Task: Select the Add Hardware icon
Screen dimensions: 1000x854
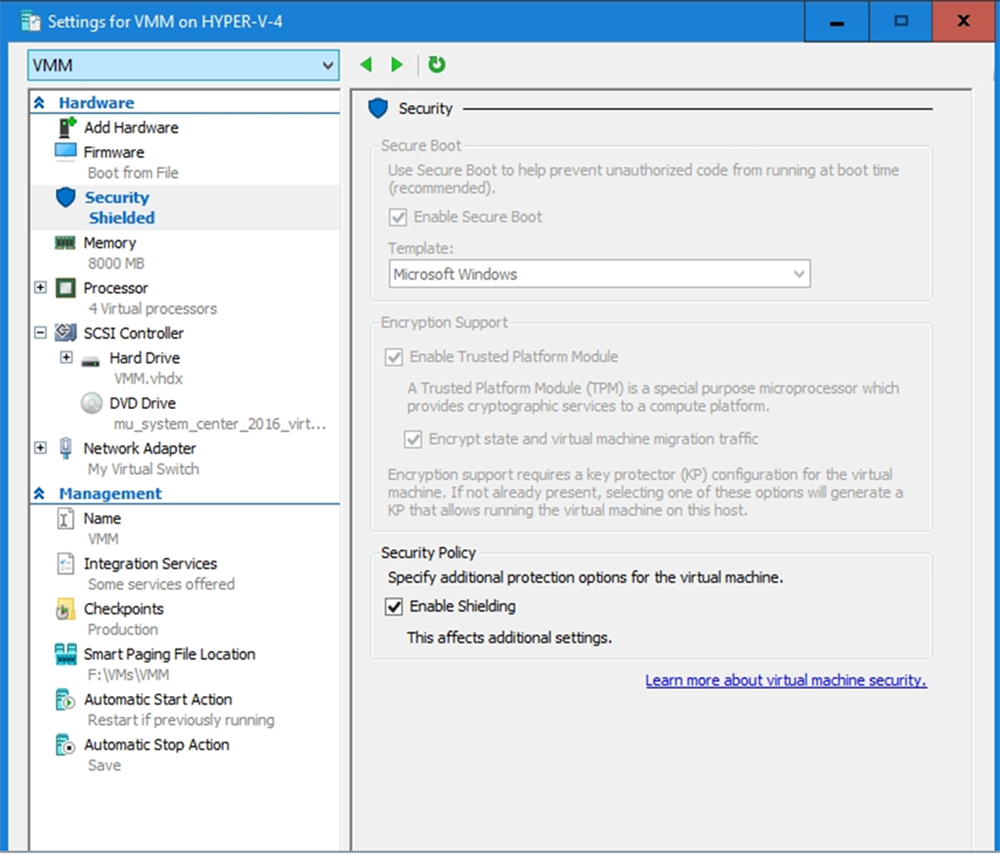Action: 67,127
